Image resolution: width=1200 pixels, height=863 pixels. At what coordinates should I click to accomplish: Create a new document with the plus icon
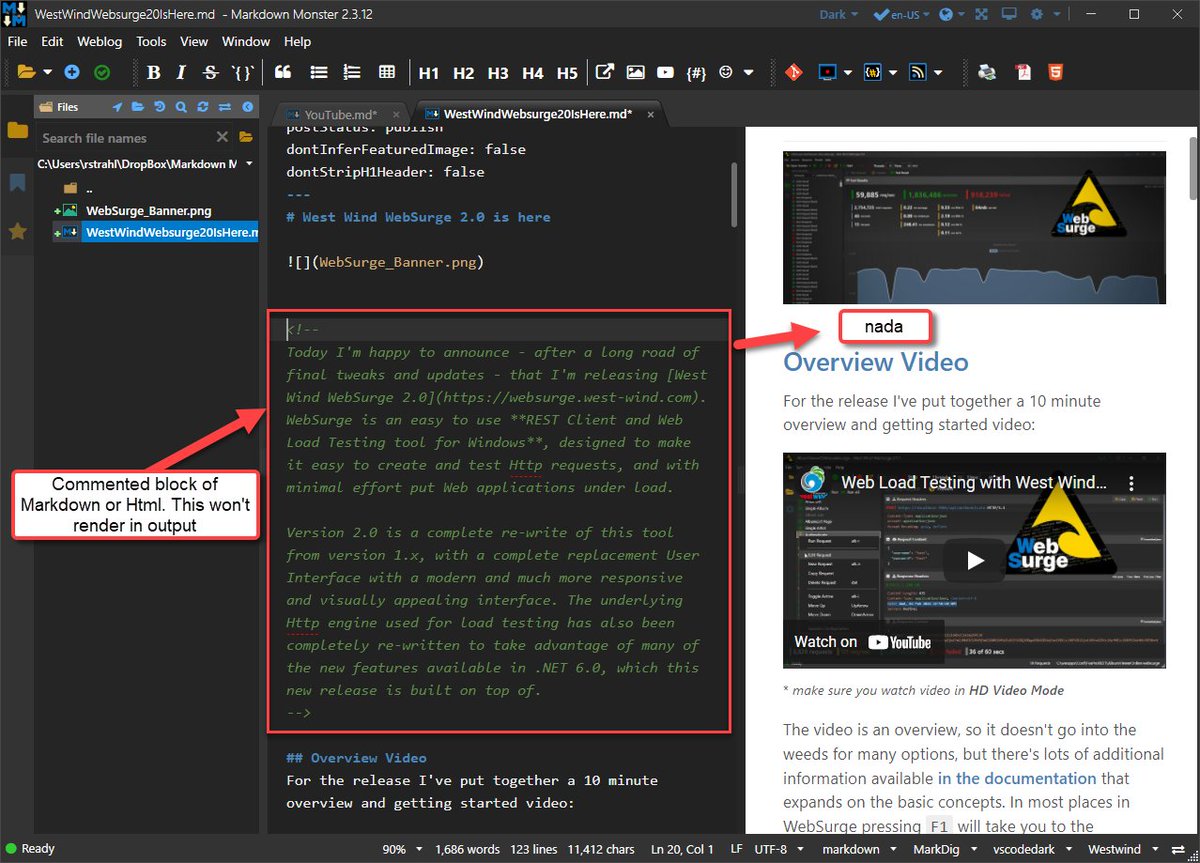click(x=72, y=72)
